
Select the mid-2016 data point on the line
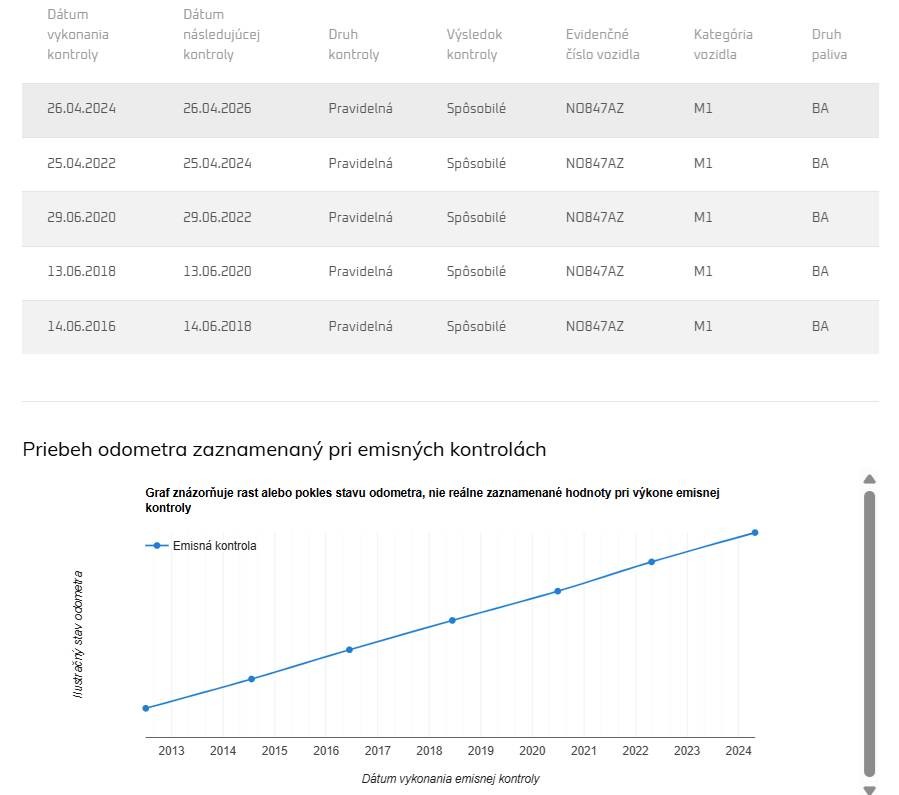pos(349,650)
